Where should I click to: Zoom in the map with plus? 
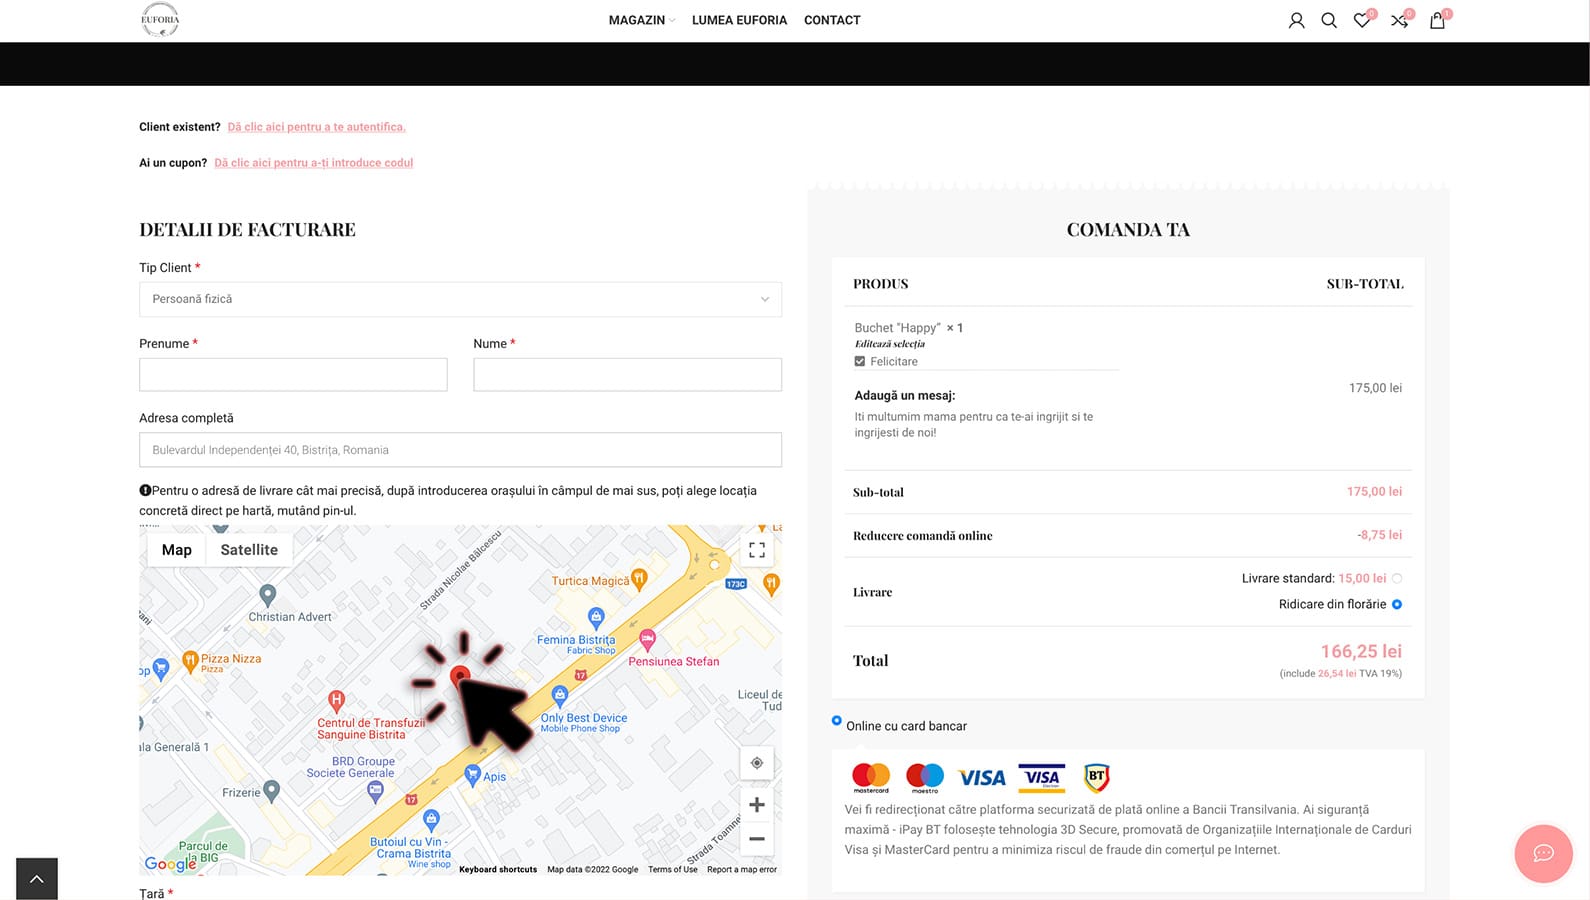(x=757, y=805)
